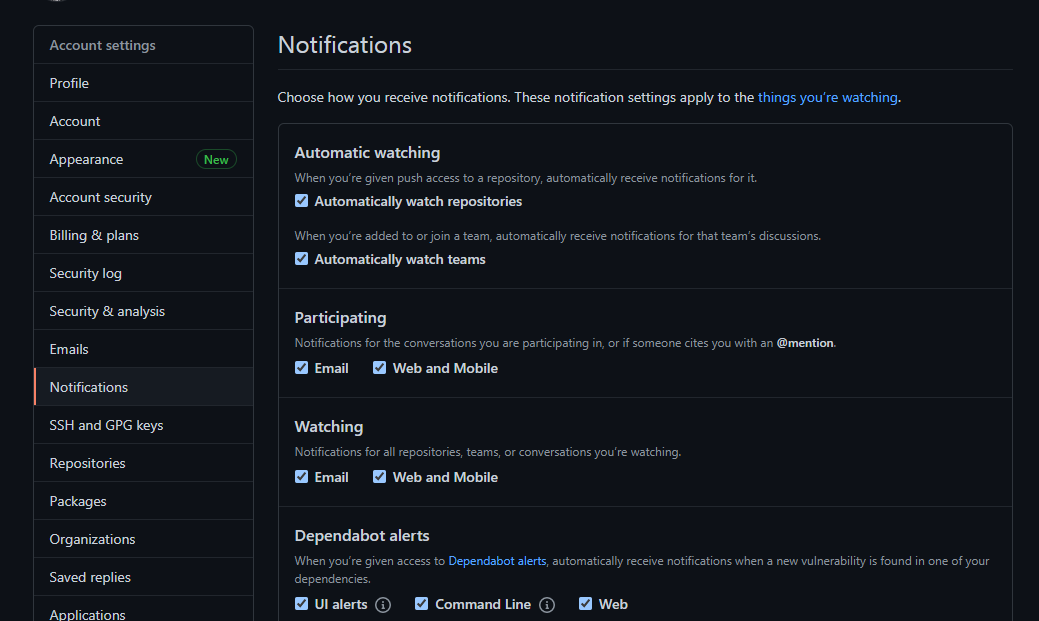Toggle Command Line checkbox for Dependabot

point(421,604)
